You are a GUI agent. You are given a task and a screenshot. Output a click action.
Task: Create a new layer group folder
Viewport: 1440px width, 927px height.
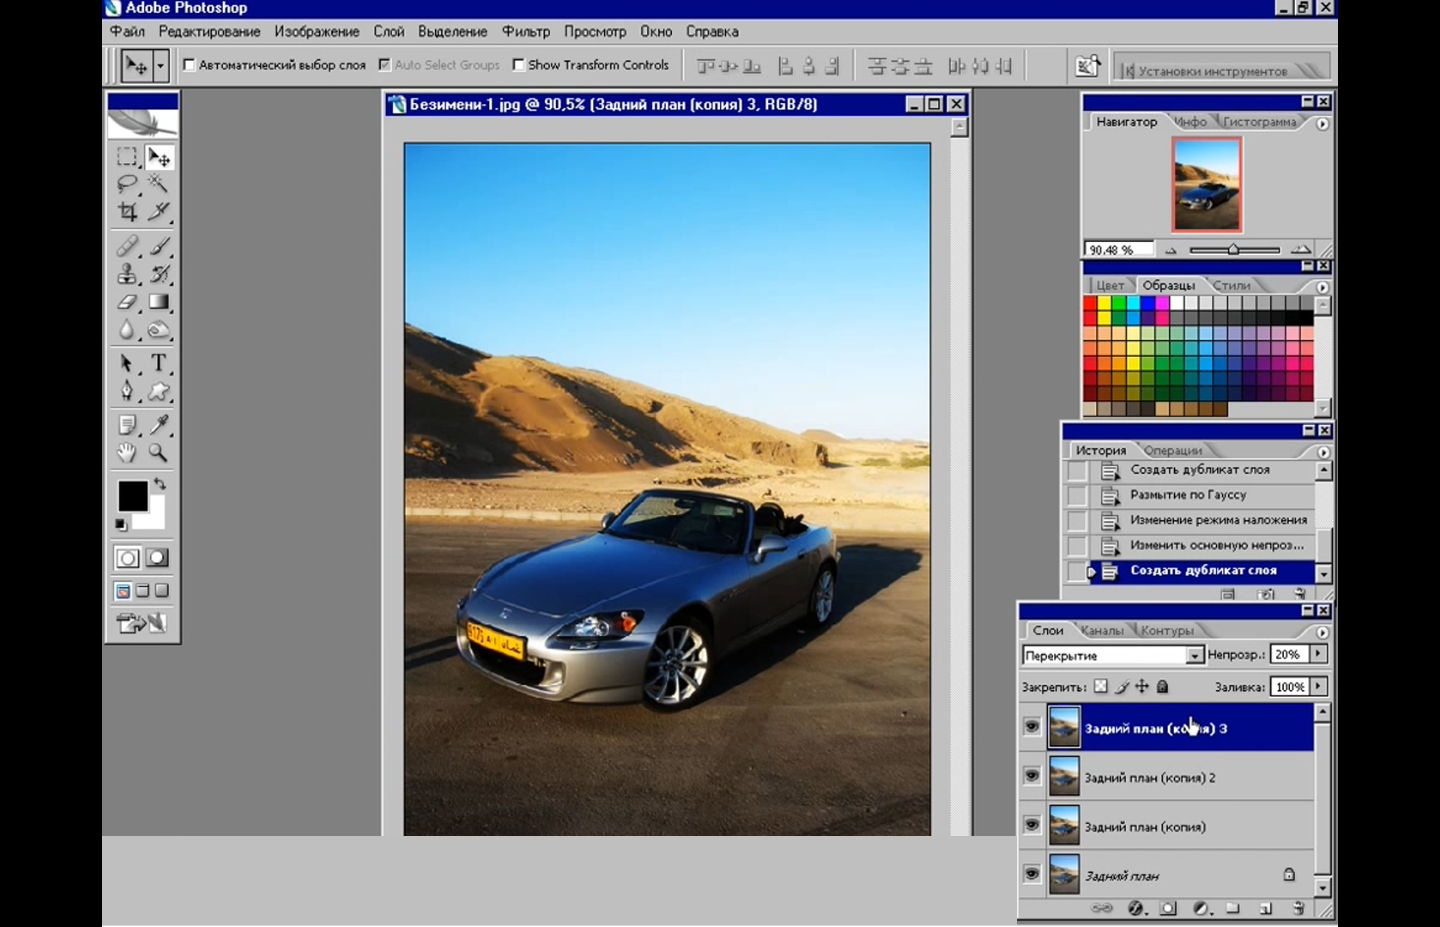[x=1233, y=908]
